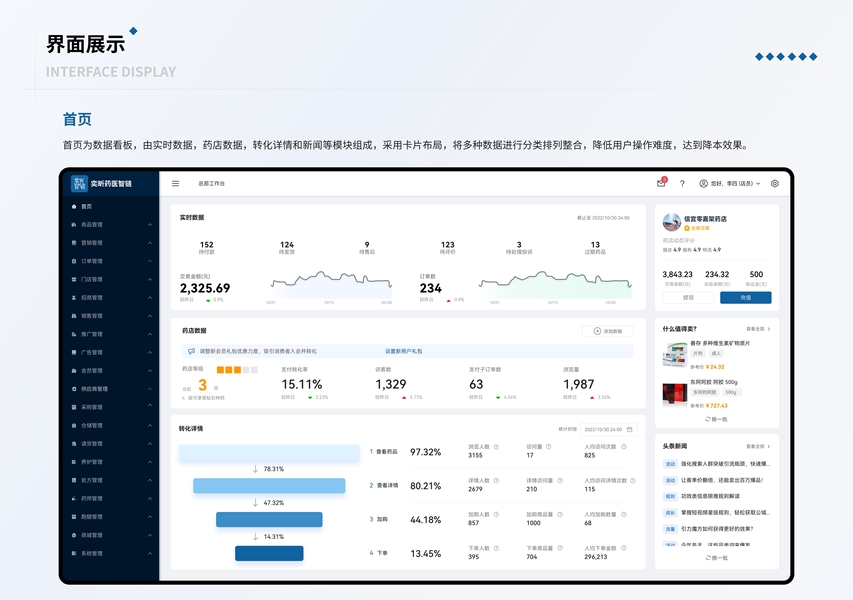Click the help icon beside 人均下单金额
The image size is (853, 600).
pos(624,548)
